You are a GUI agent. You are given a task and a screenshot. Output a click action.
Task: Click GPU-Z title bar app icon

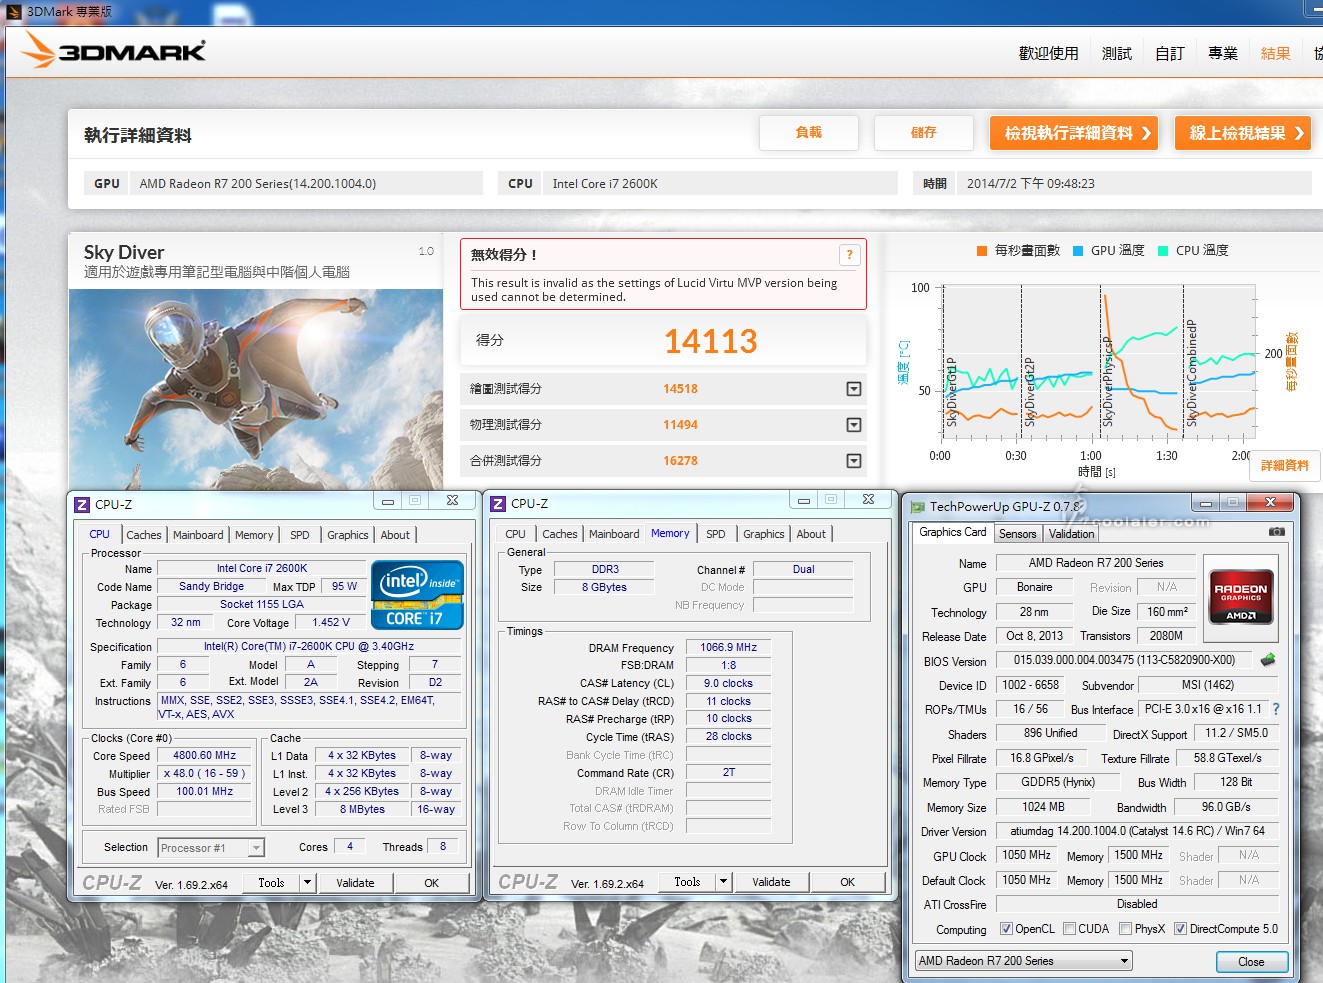pyautogui.click(x=917, y=507)
